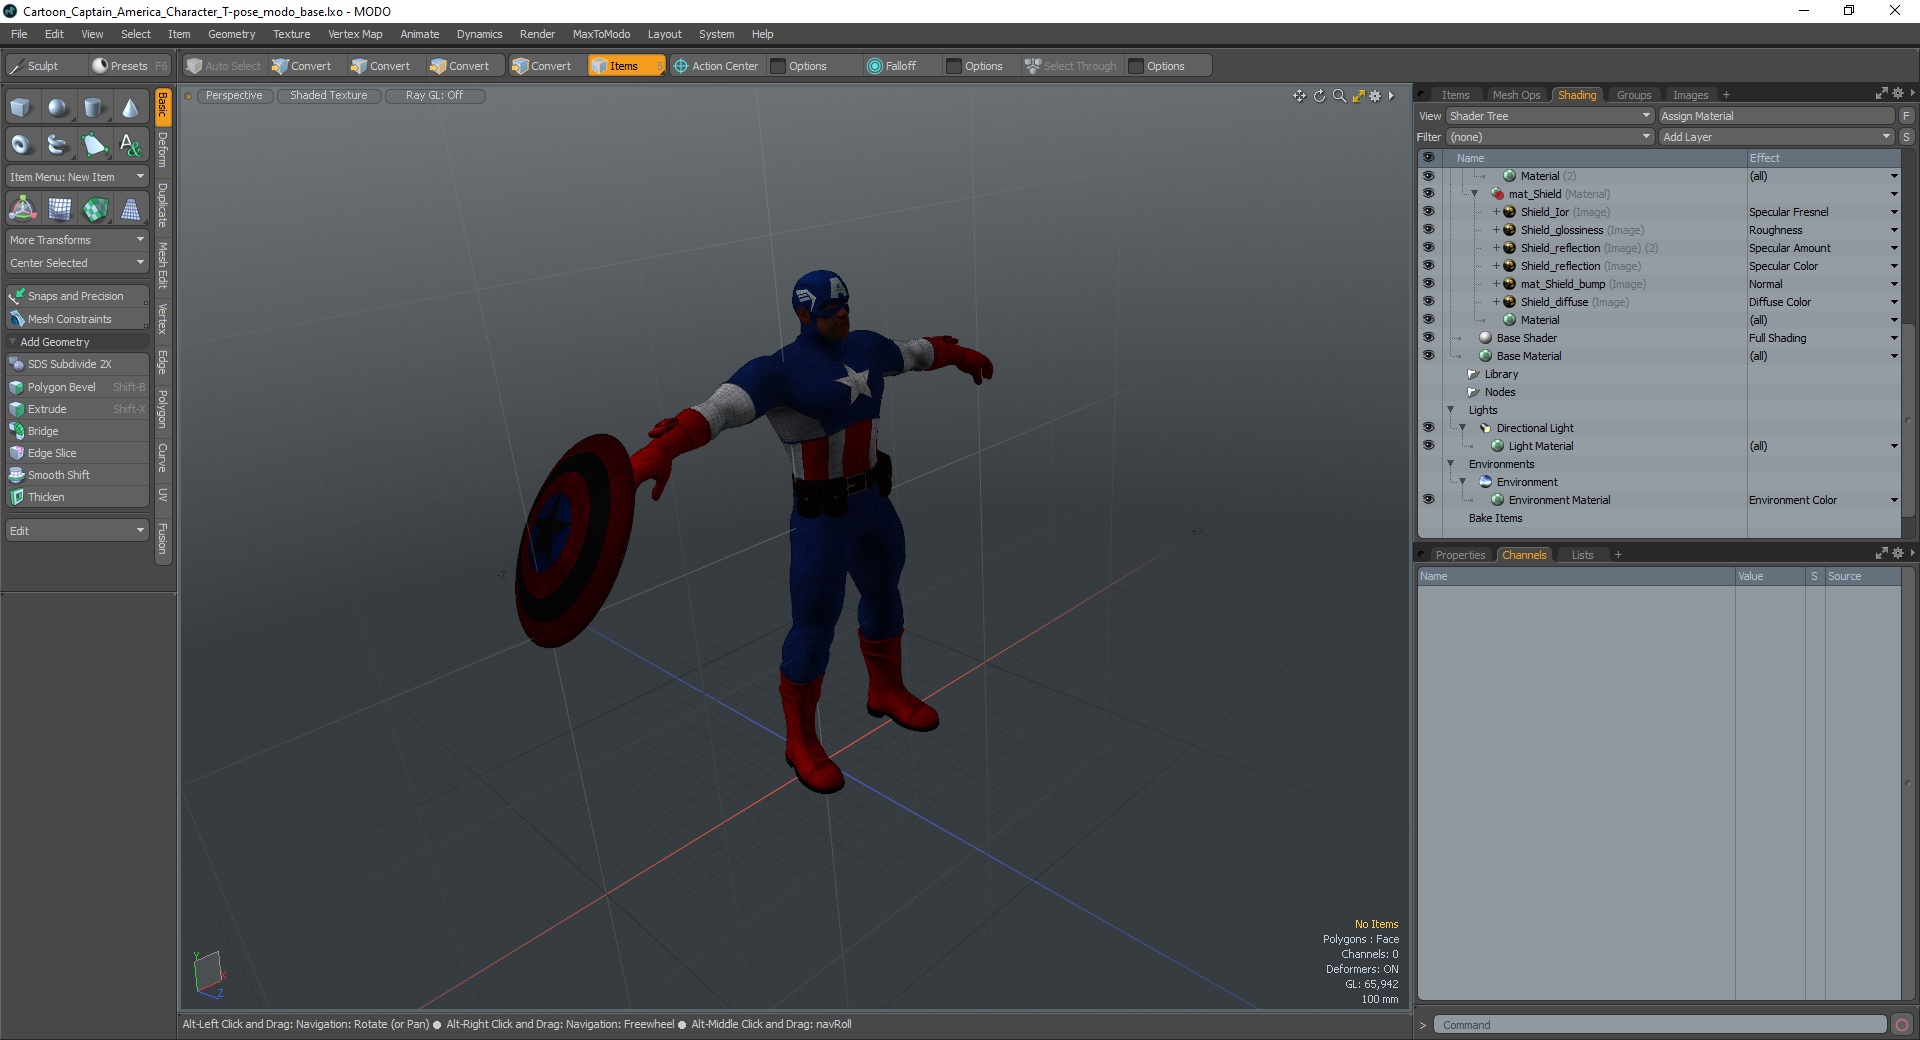The image size is (1920, 1040).
Task: Choose the Bridge tool
Action: (x=77, y=431)
